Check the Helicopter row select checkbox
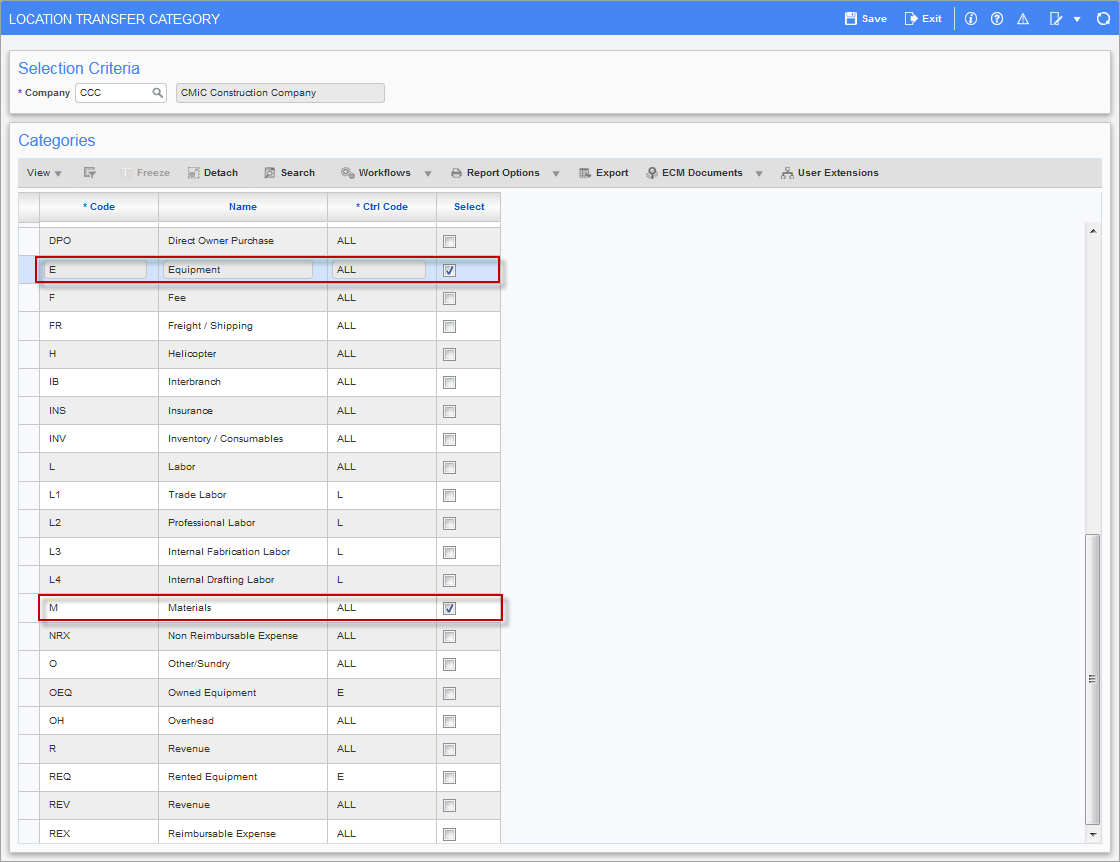This screenshot has height=862, width=1120. tap(450, 354)
